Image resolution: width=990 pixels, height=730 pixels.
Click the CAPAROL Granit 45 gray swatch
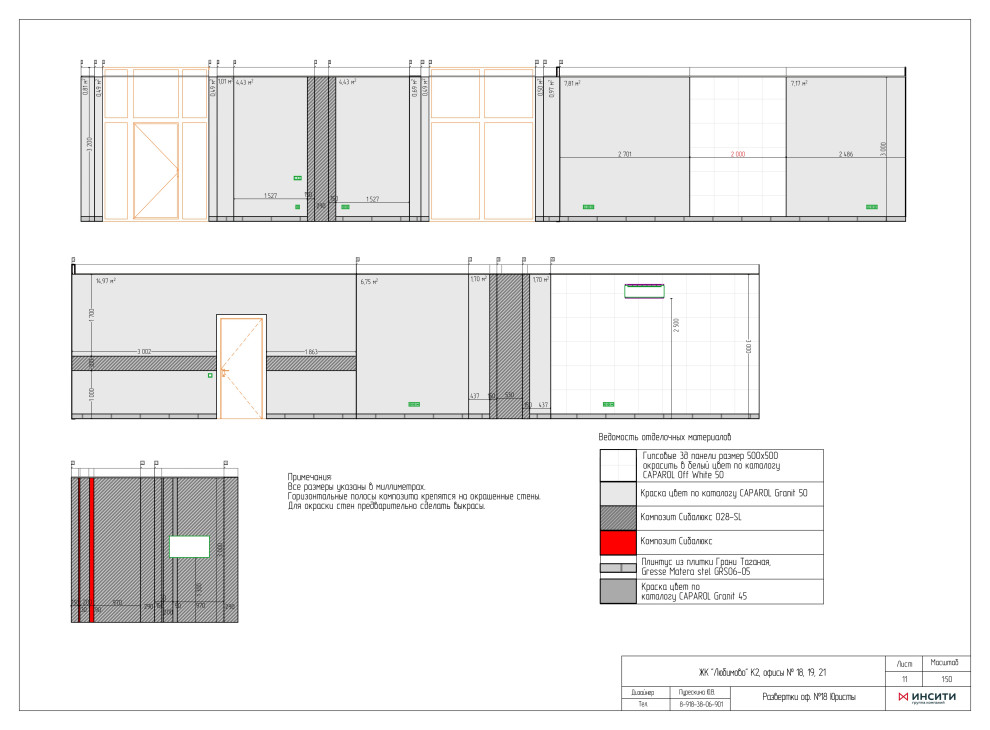pyautogui.click(x=617, y=591)
